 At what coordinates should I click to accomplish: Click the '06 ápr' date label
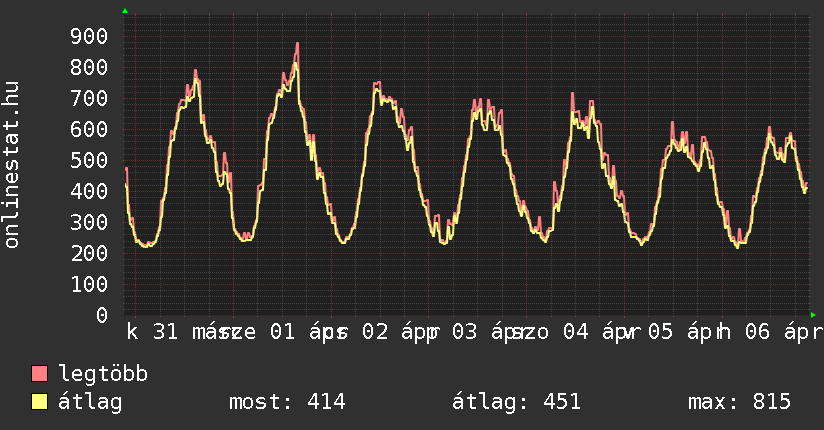pos(778,332)
